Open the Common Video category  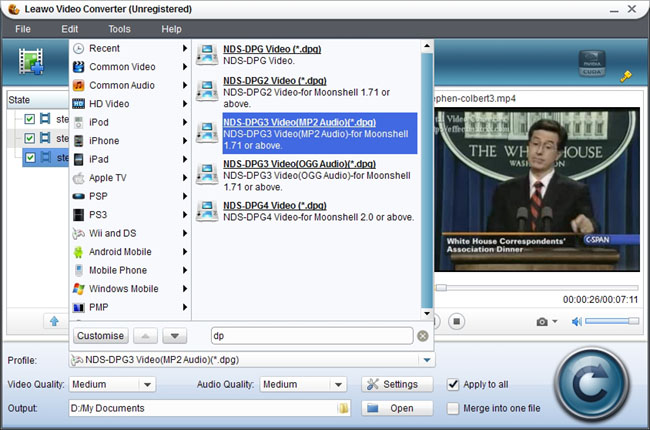point(130,67)
